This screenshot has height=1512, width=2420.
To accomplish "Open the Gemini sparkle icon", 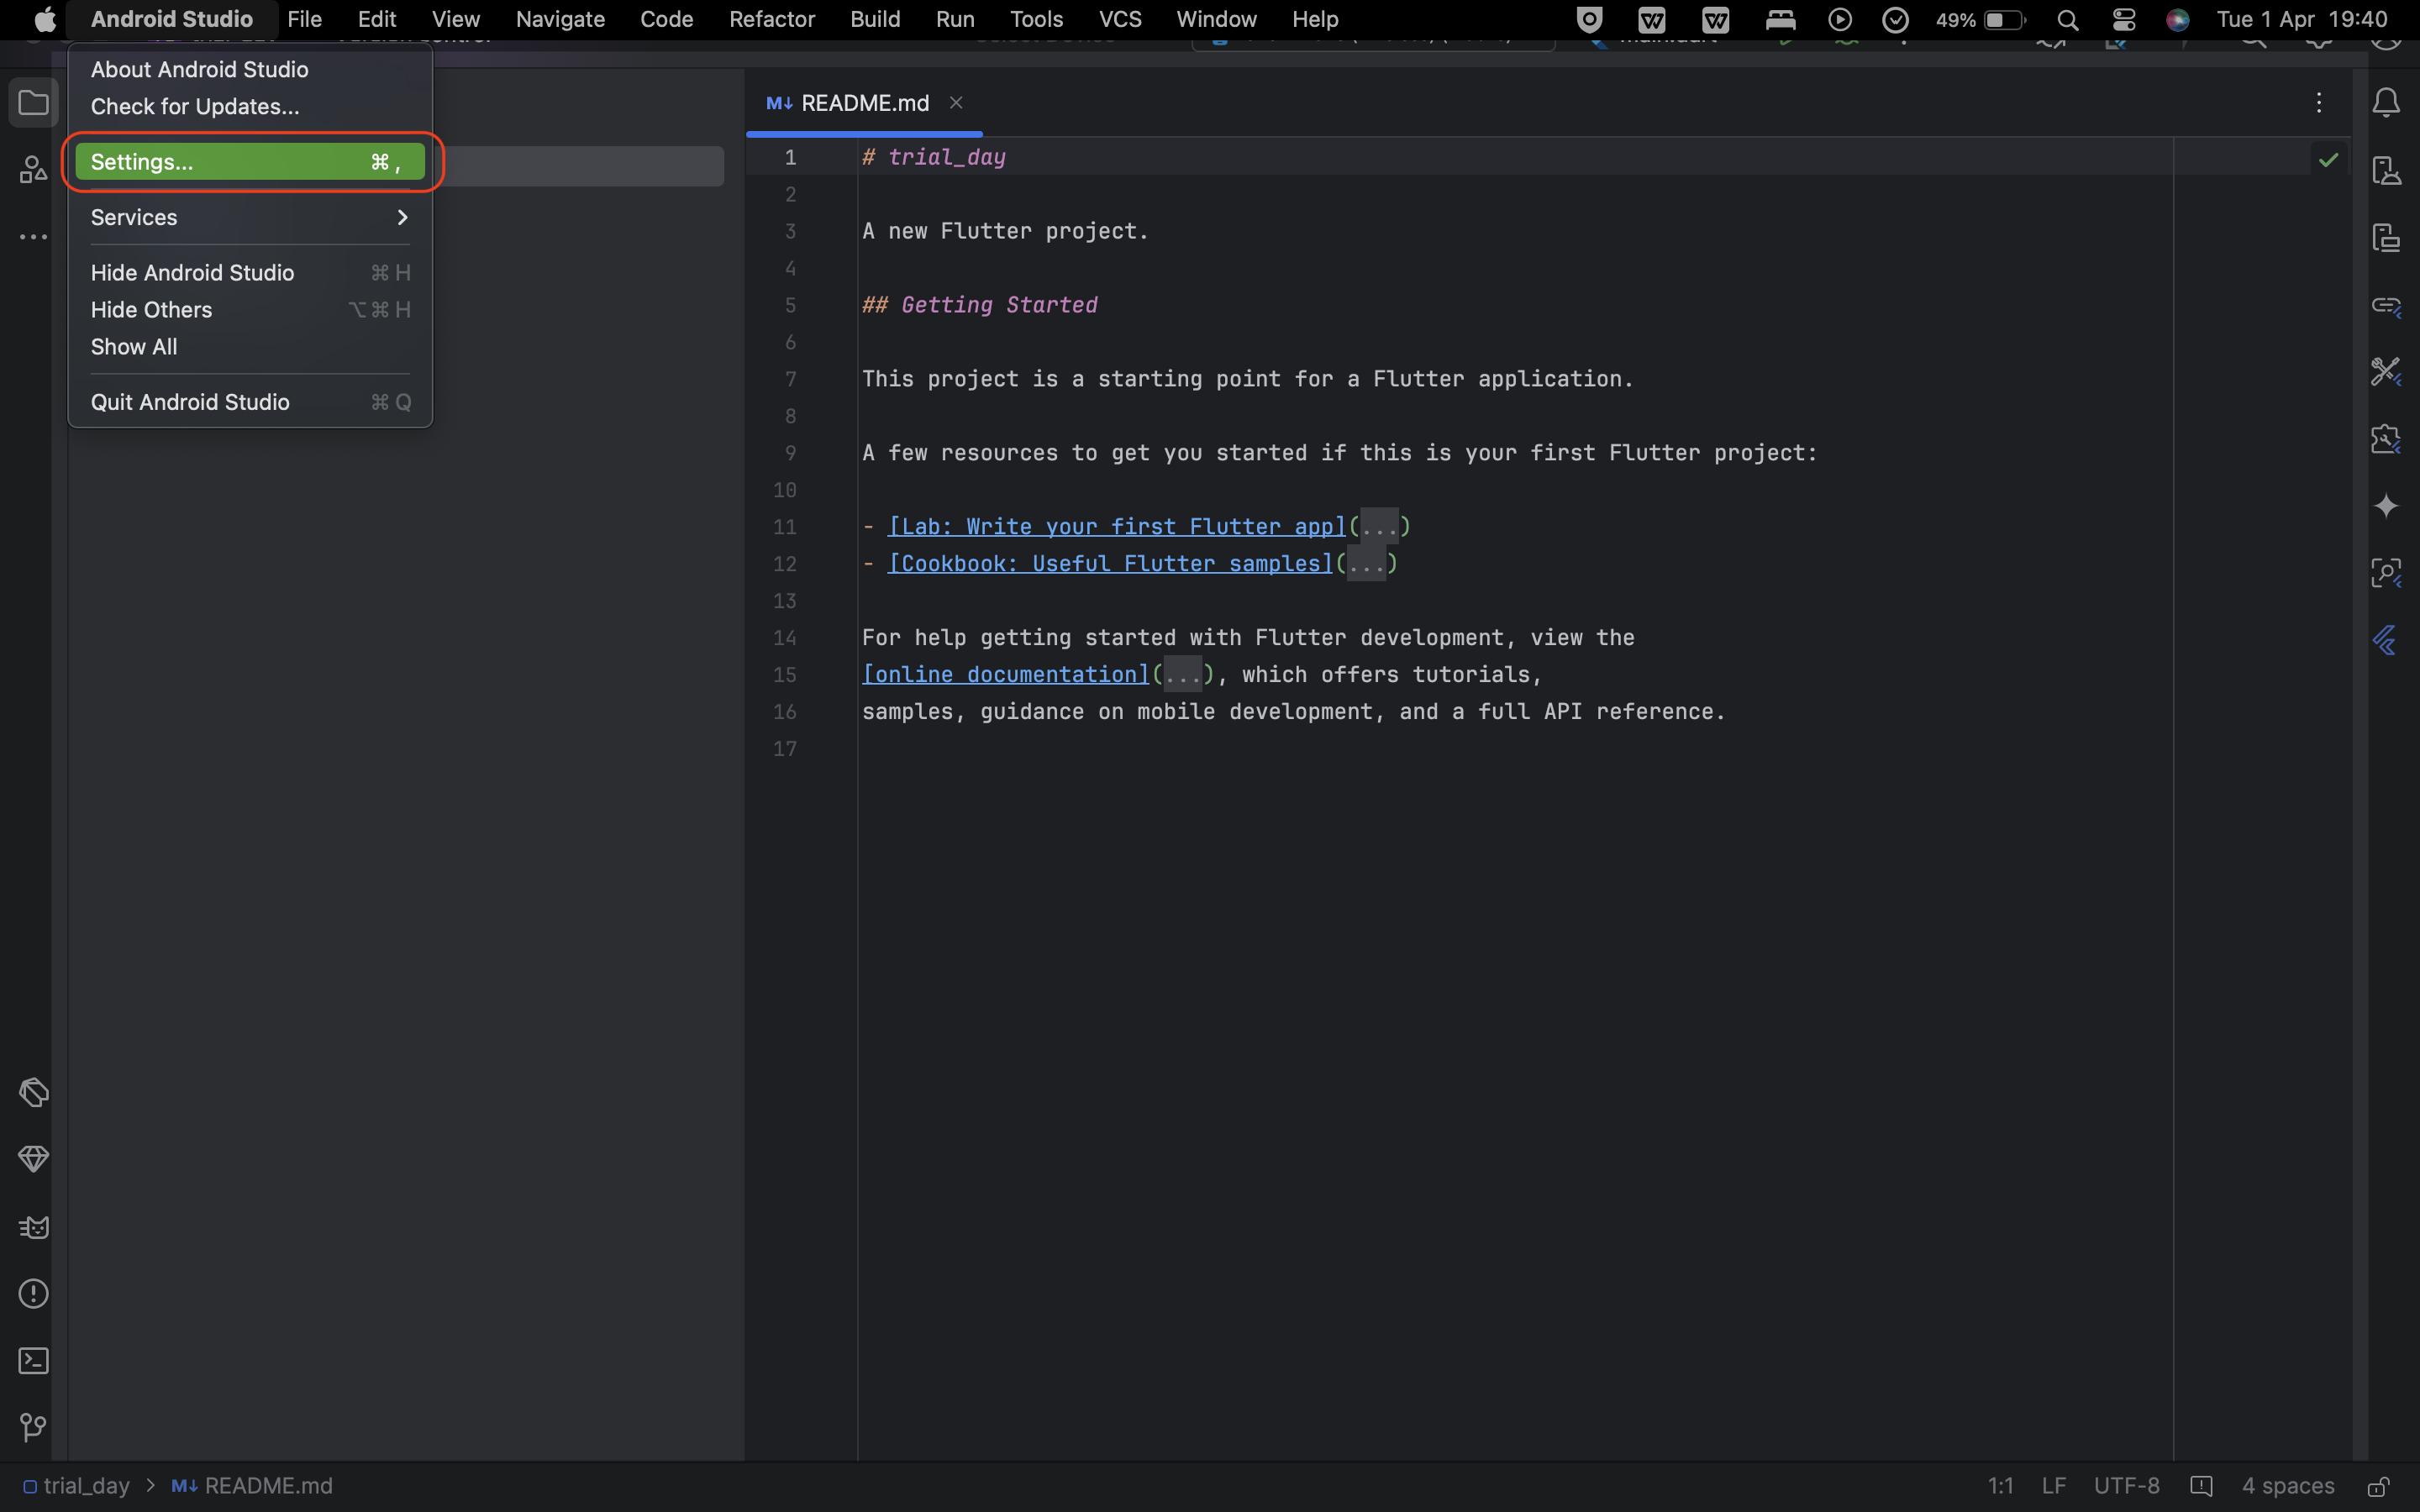I will pyautogui.click(x=2386, y=506).
